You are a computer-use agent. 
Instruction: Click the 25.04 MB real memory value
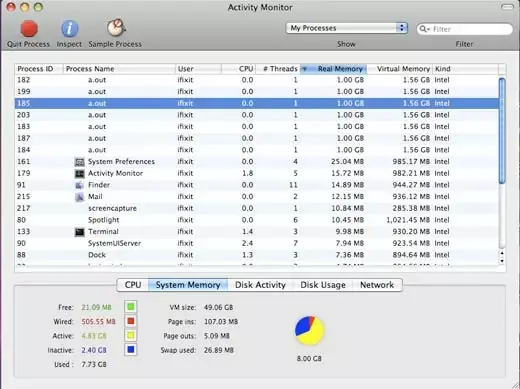tap(348, 162)
